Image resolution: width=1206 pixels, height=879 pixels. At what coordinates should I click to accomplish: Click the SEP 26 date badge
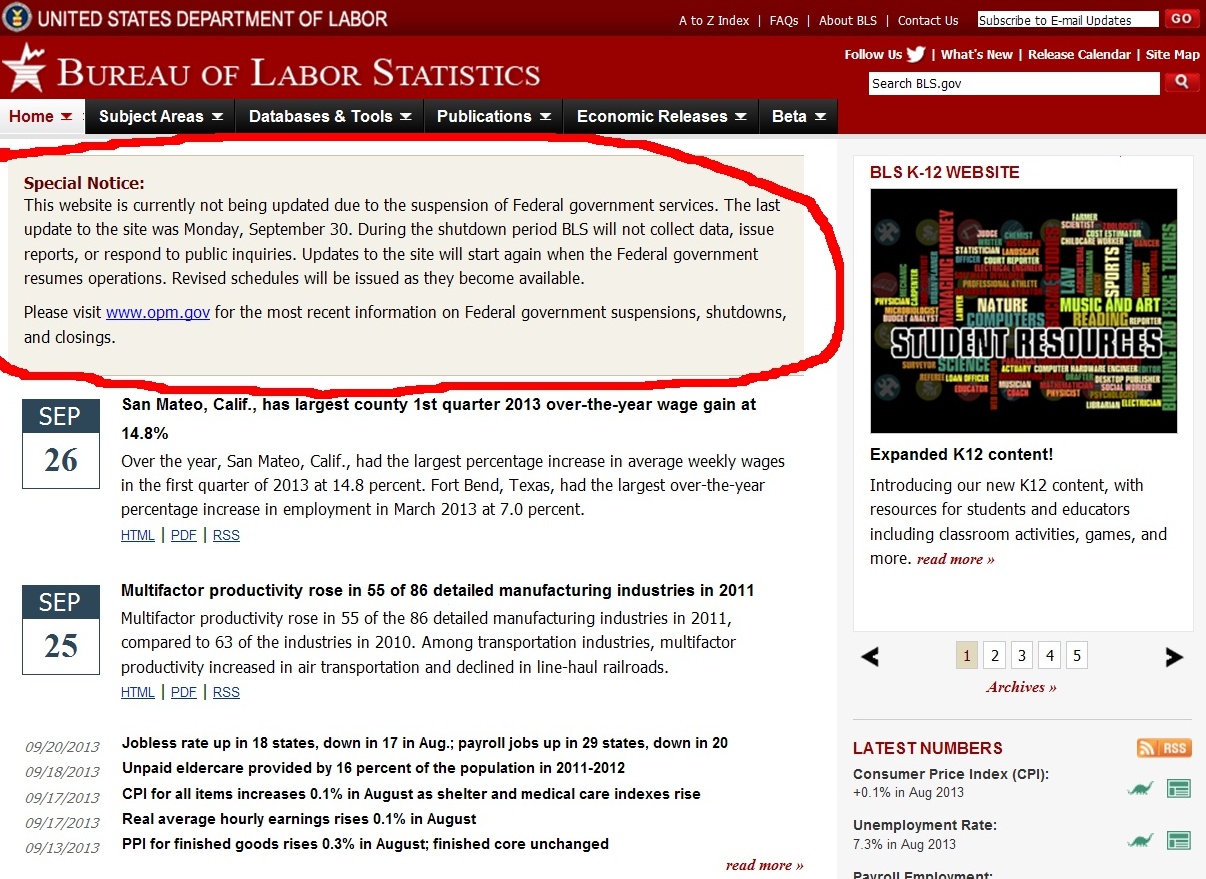[61, 444]
